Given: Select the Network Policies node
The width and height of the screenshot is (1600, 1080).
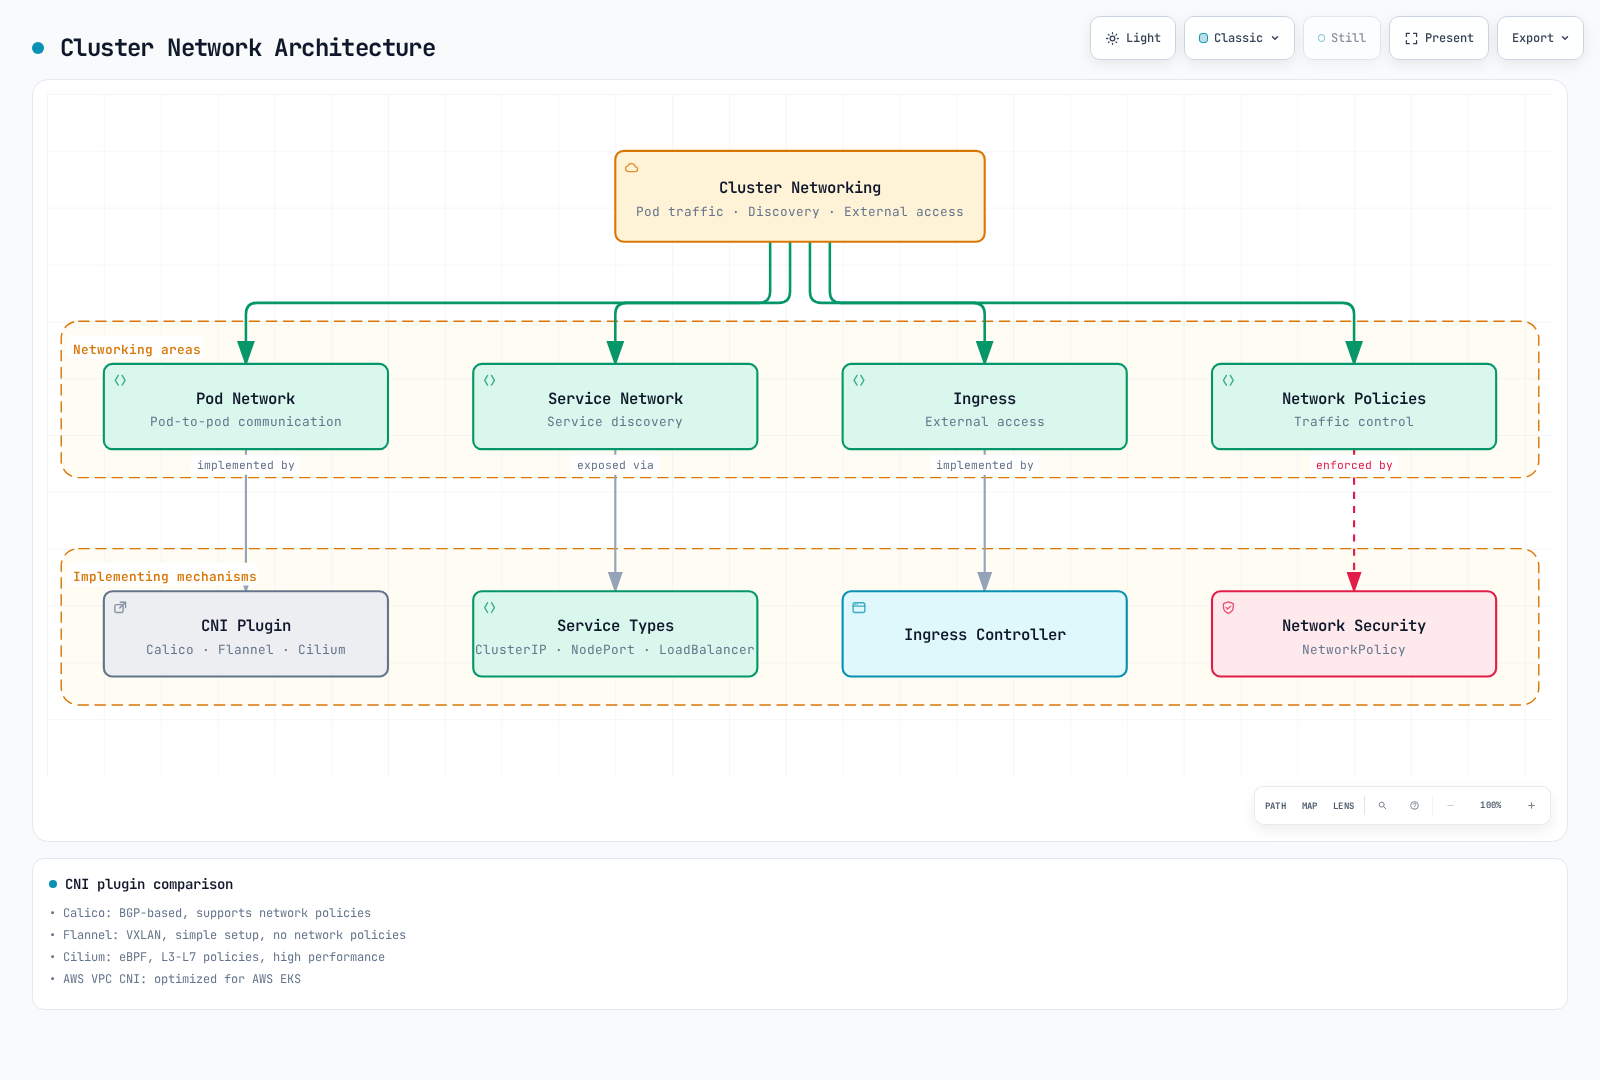Looking at the screenshot, I should click(x=1354, y=407).
